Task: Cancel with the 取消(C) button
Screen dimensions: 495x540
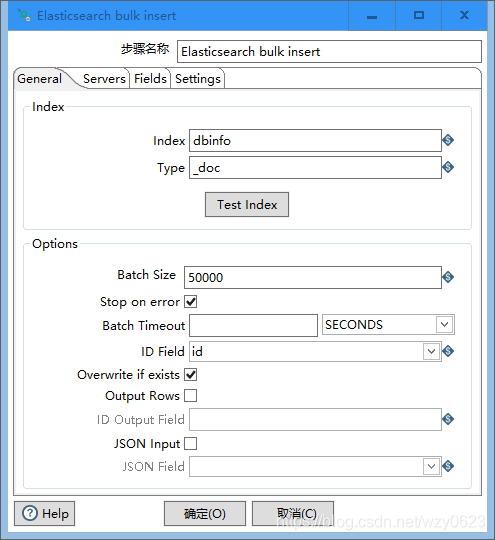Action: click(293, 513)
